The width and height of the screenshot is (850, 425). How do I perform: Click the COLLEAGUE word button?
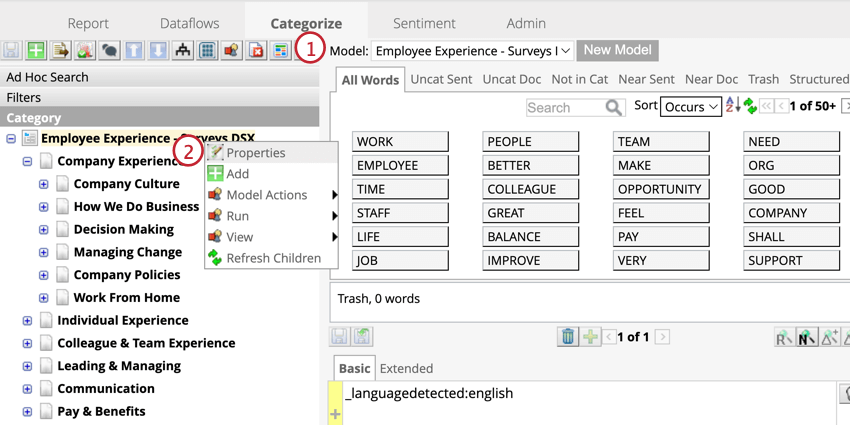pyautogui.click(x=530, y=189)
